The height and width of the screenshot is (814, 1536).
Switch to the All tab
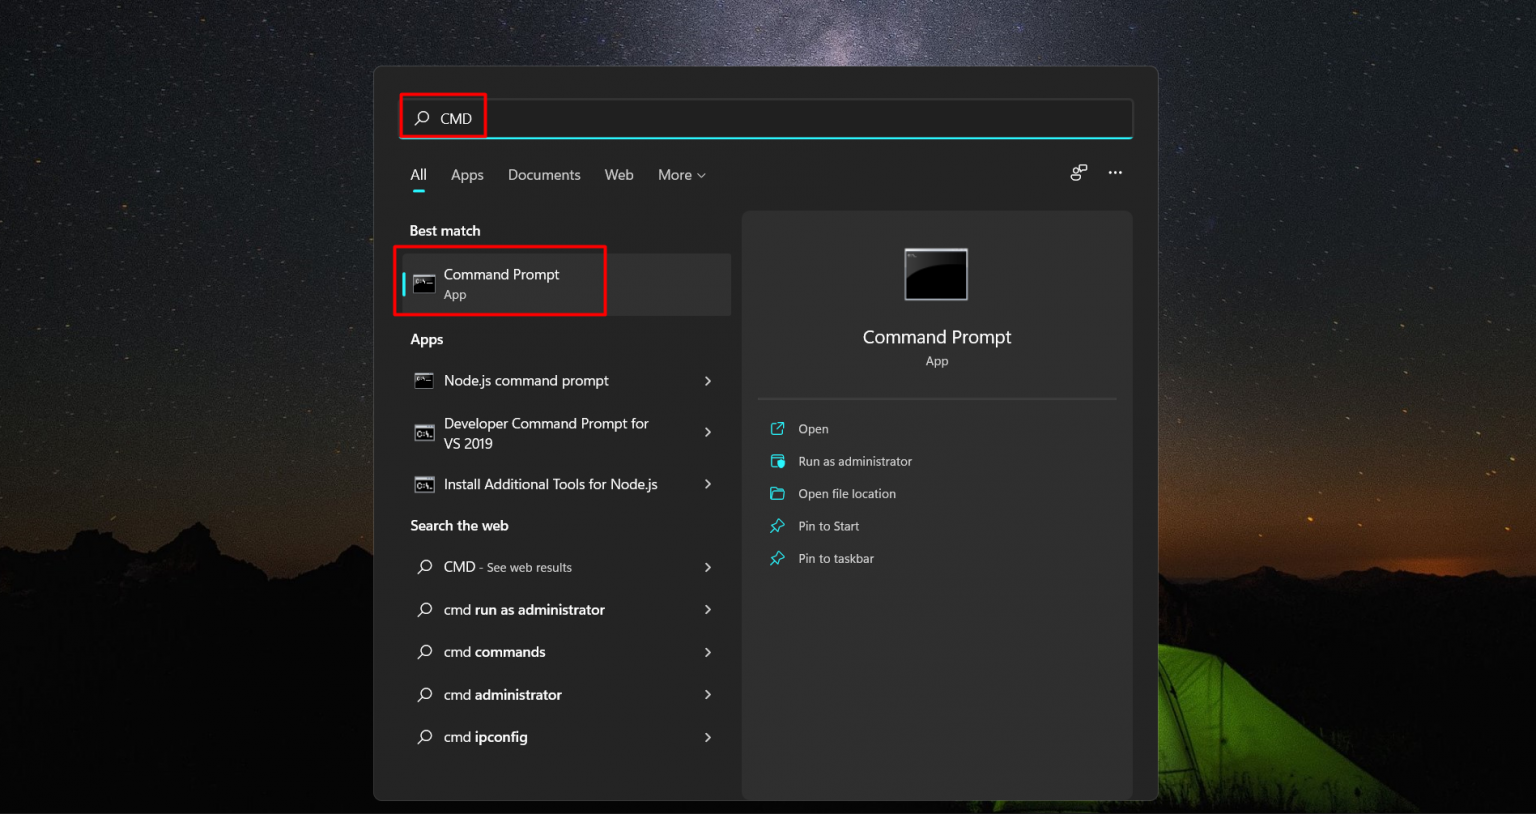[x=418, y=175]
